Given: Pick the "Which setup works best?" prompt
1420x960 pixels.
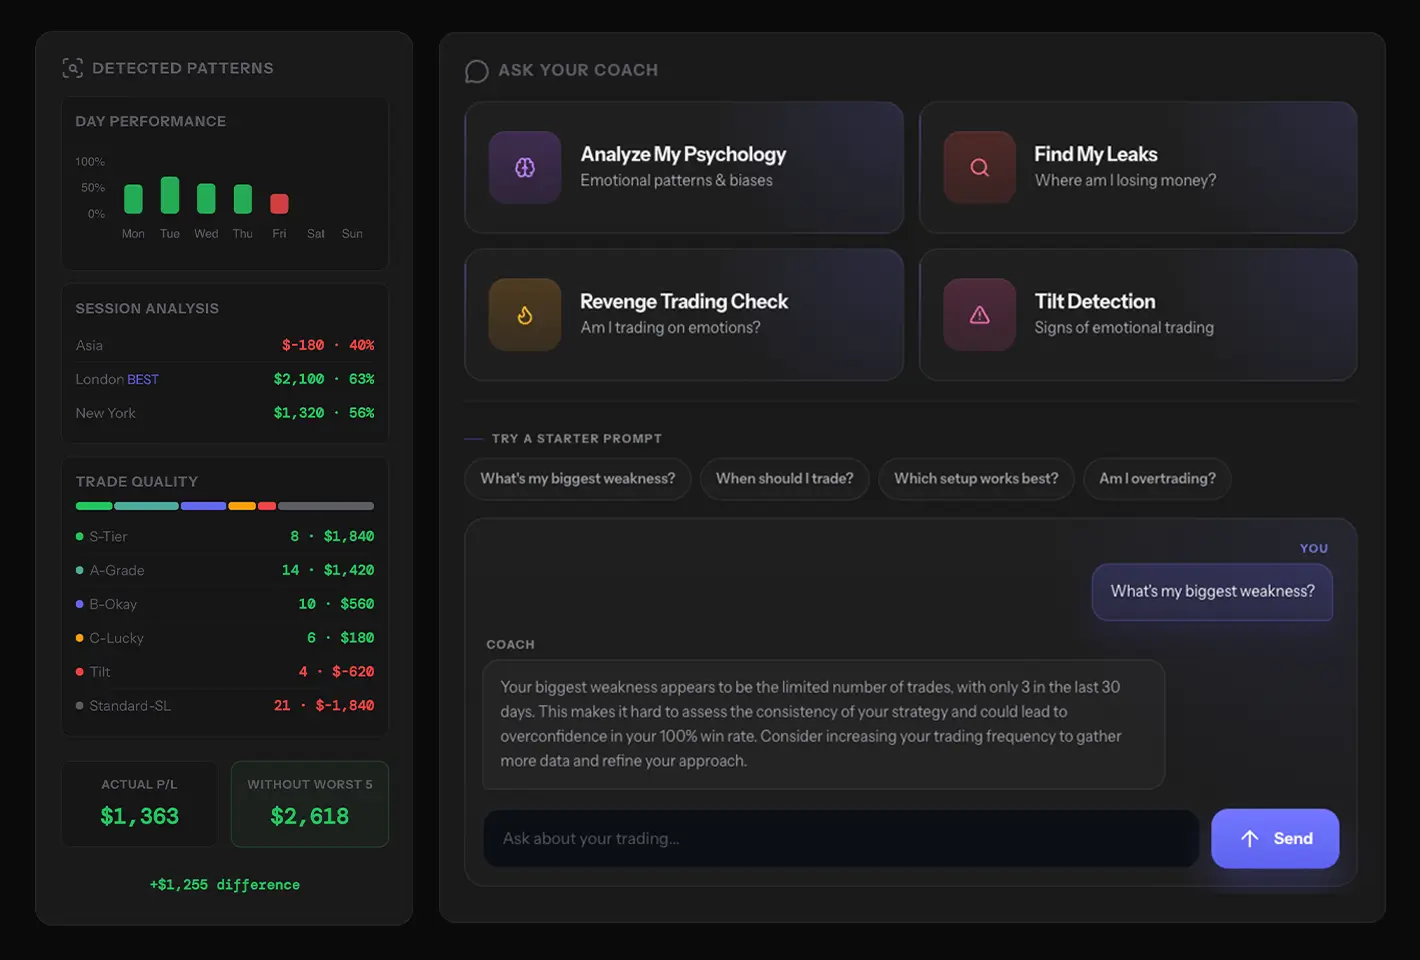Looking at the screenshot, I should pyautogui.click(x=975, y=479).
